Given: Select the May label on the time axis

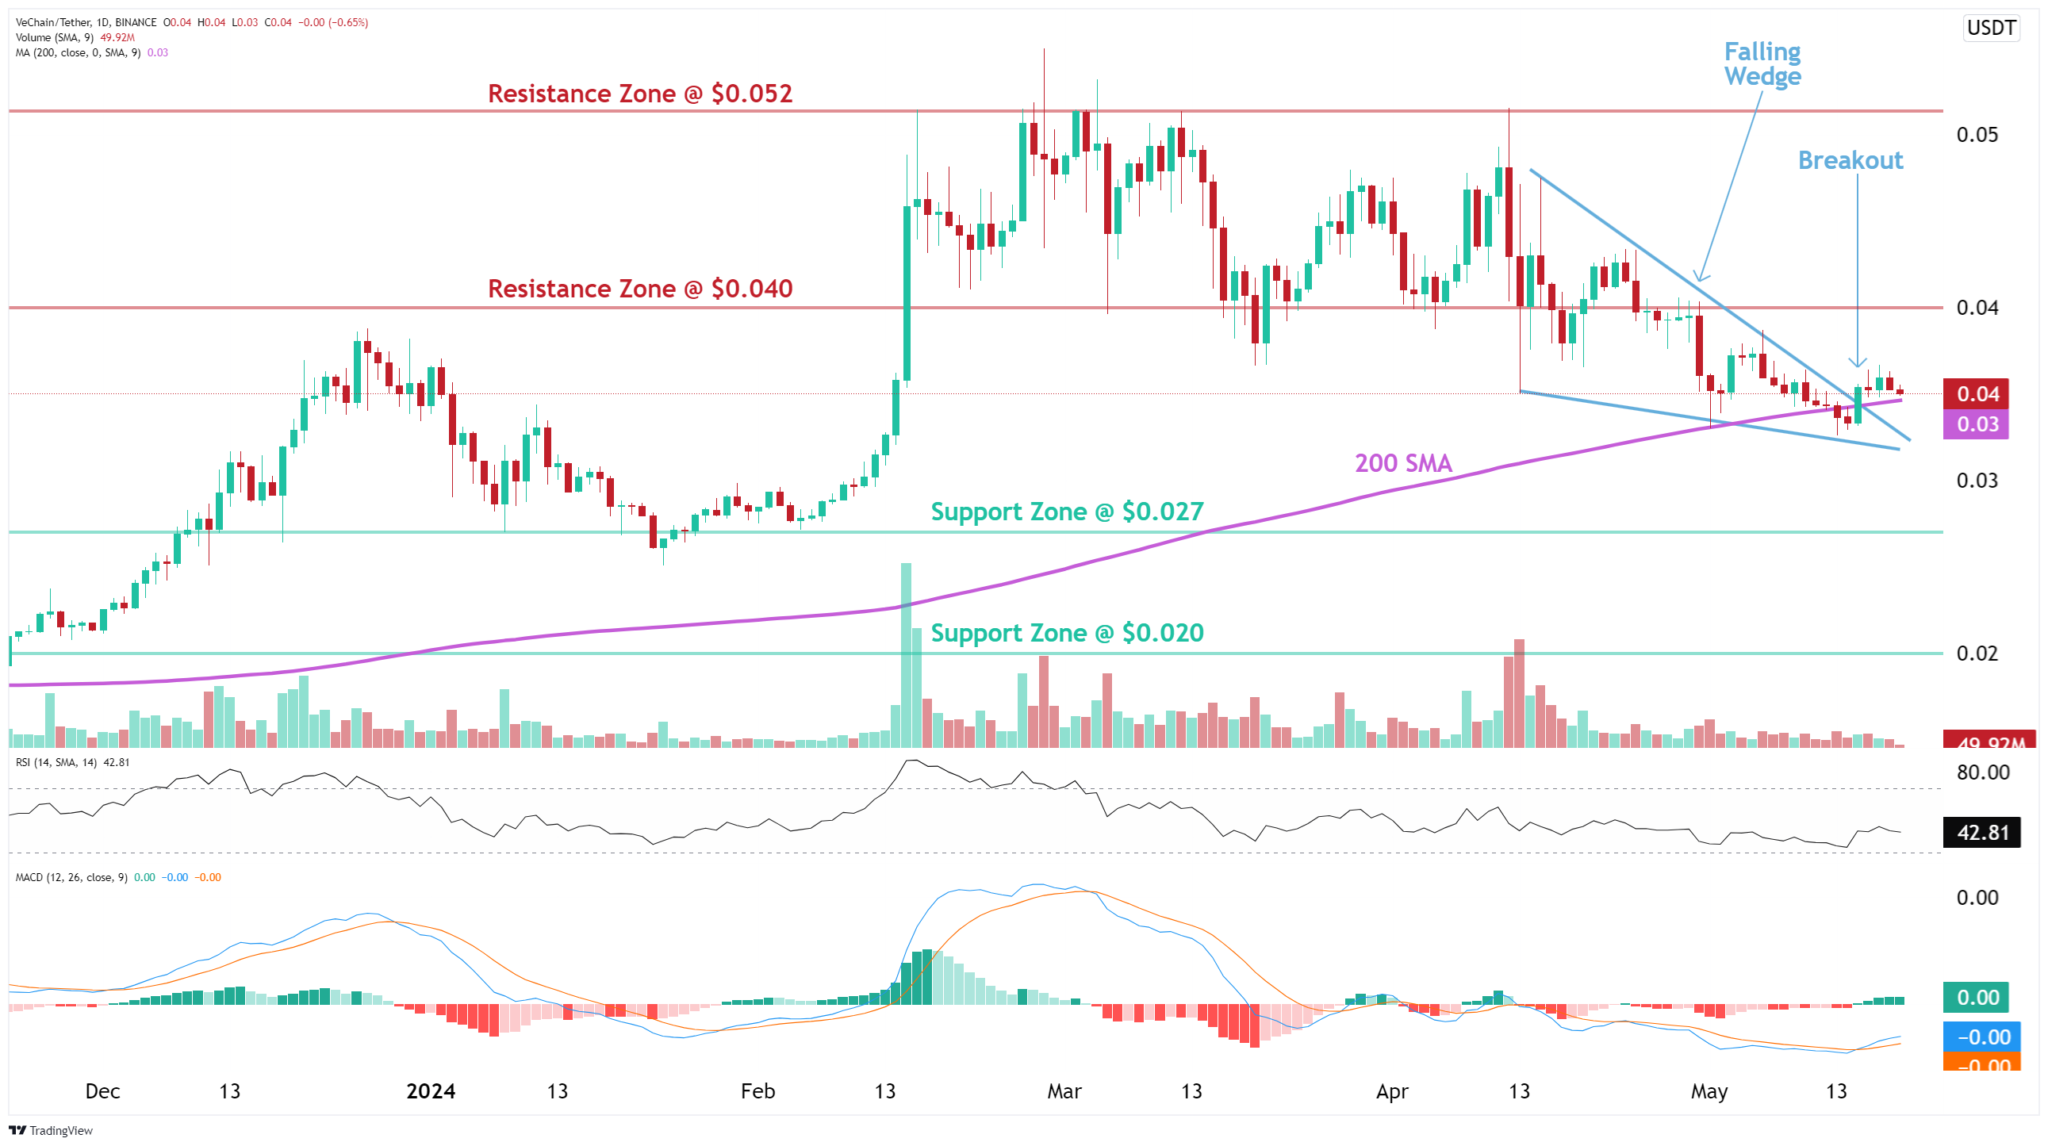Looking at the screenshot, I should 1709,1092.
